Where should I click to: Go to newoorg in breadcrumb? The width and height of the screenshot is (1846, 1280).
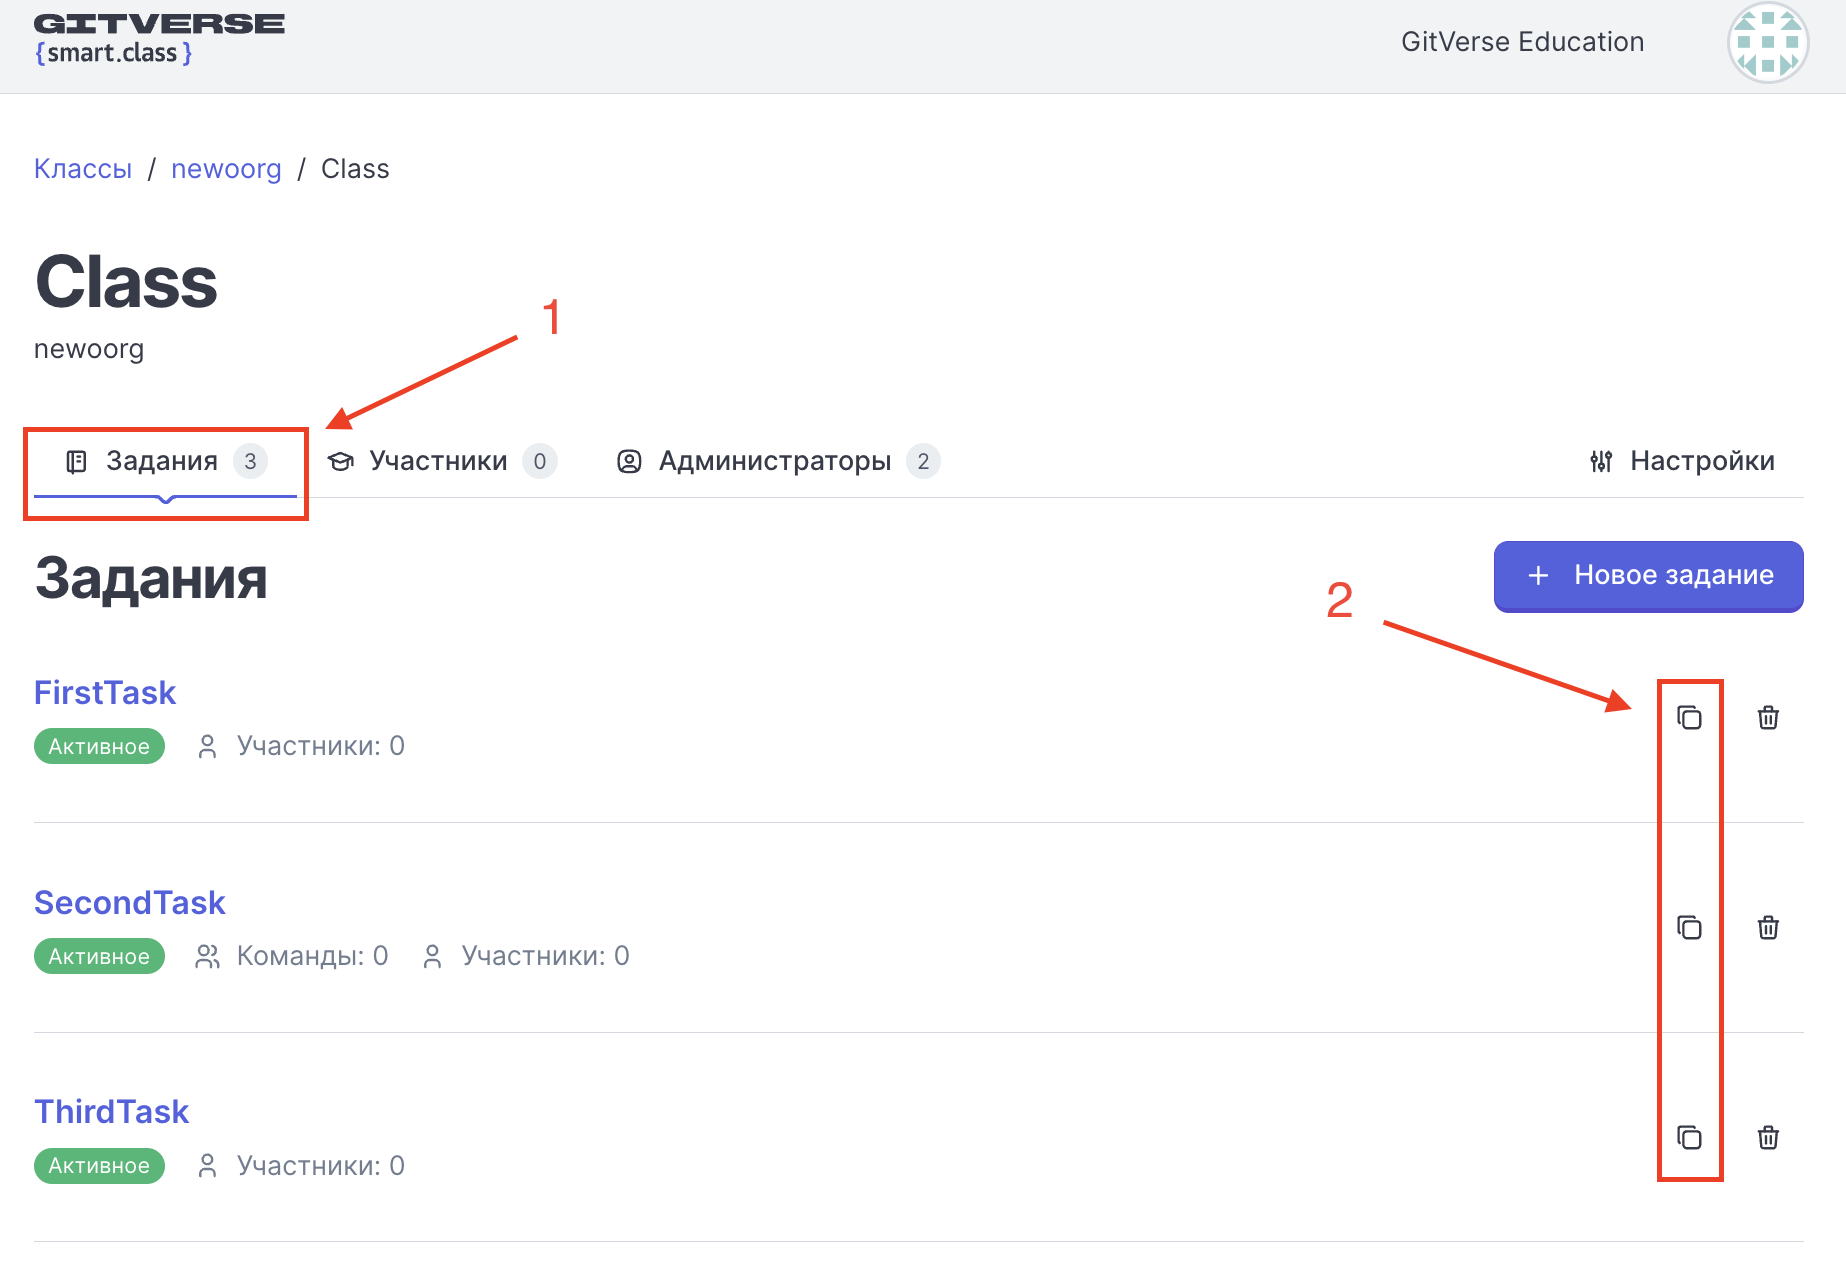point(226,169)
